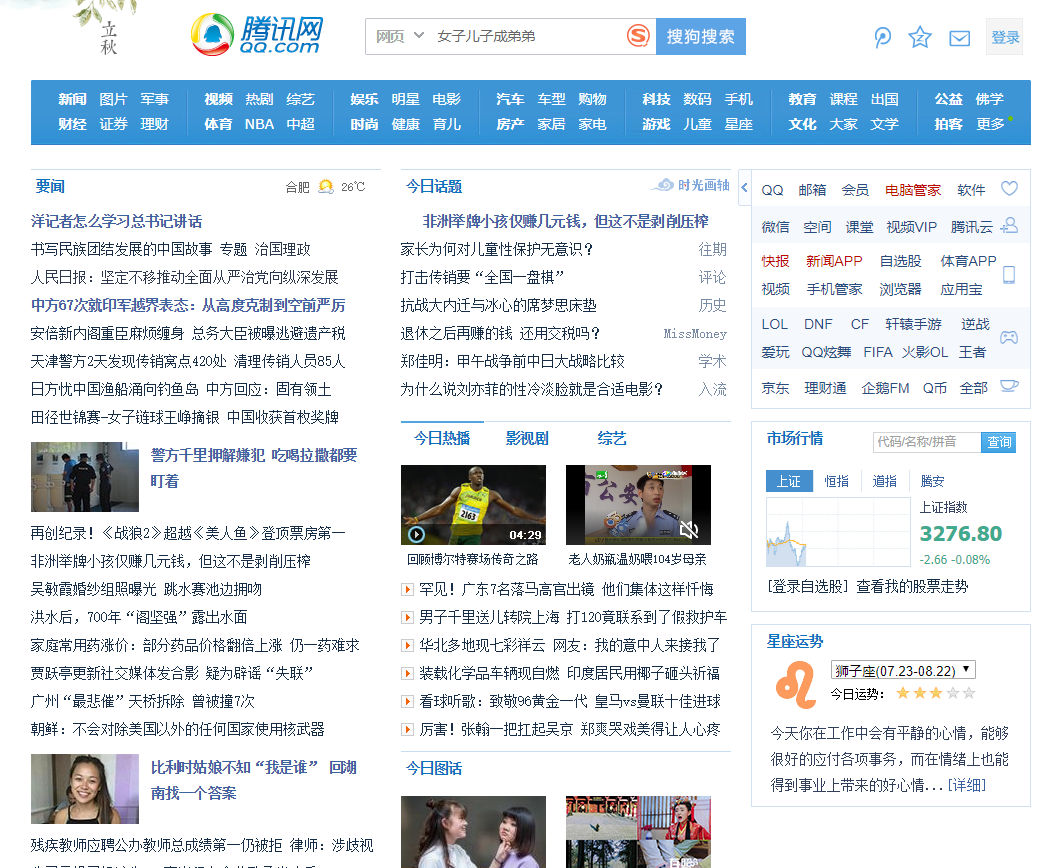The height and width of the screenshot is (868, 1040).
Task: Click the user icon beside 腾讯云
Action: [x=1009, y=225]
